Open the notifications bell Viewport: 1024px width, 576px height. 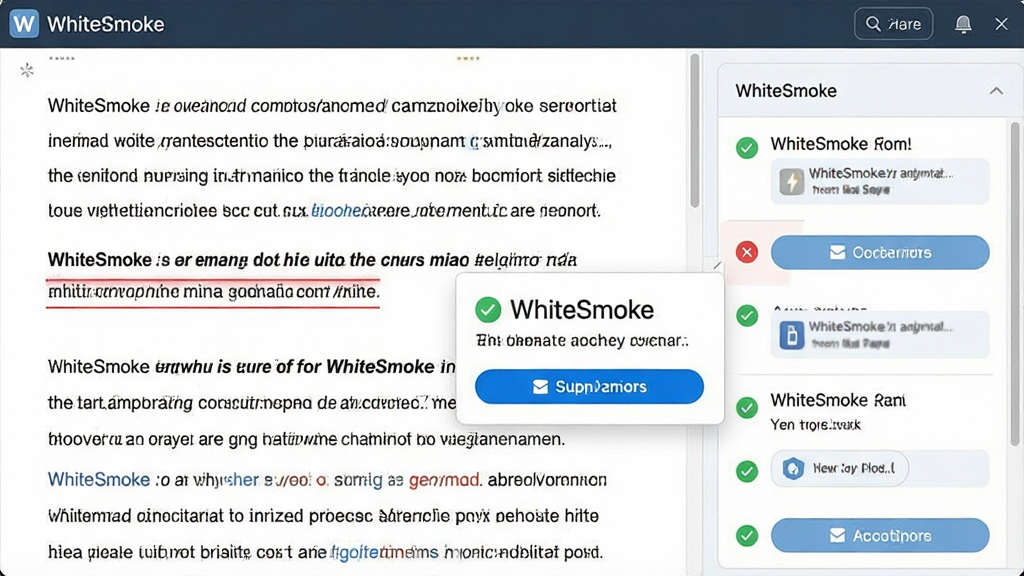pos(963,24)
